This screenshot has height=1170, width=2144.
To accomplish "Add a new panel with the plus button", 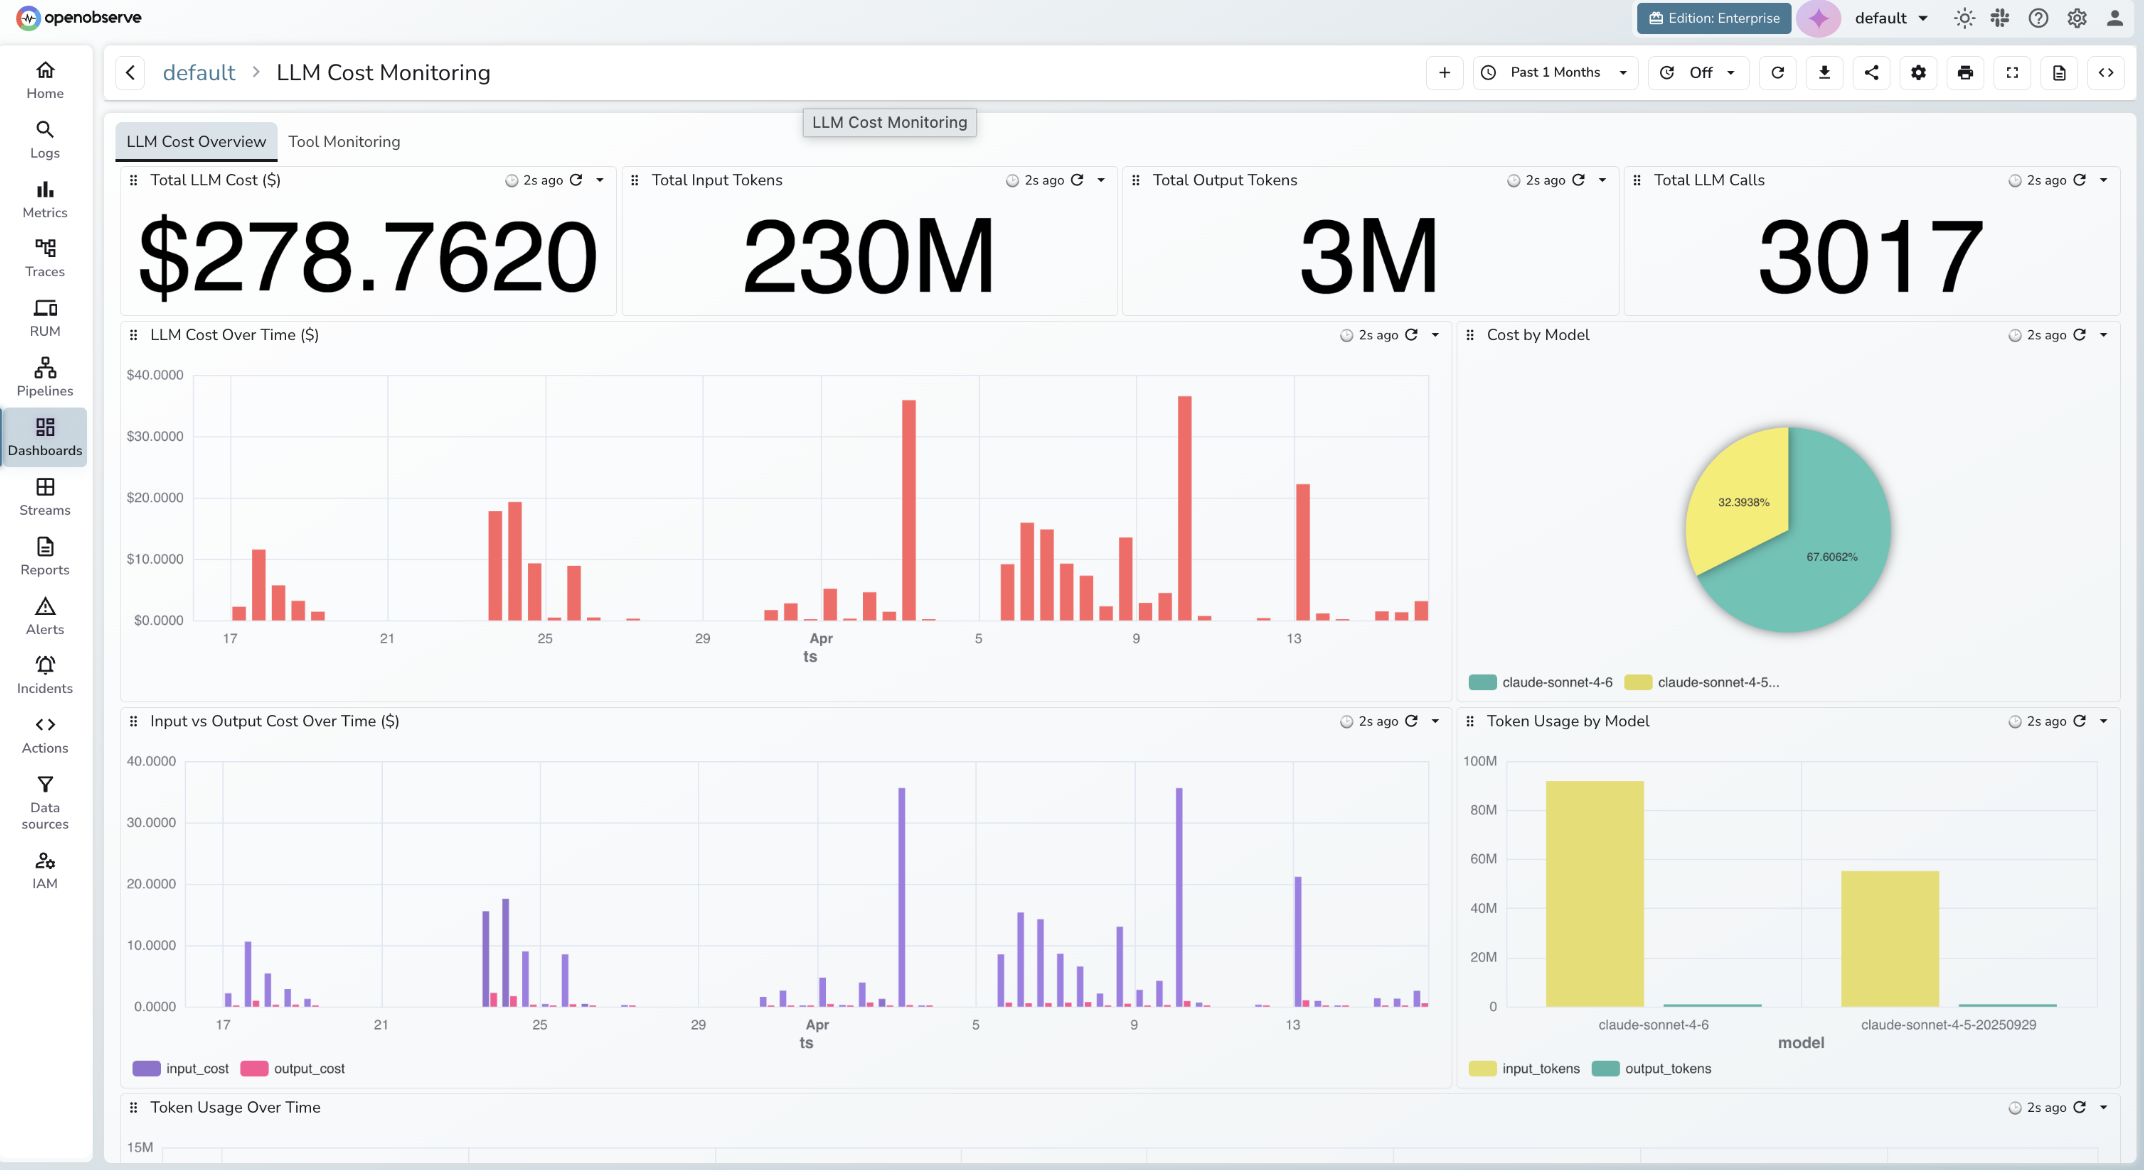I will click(1444, 72).
